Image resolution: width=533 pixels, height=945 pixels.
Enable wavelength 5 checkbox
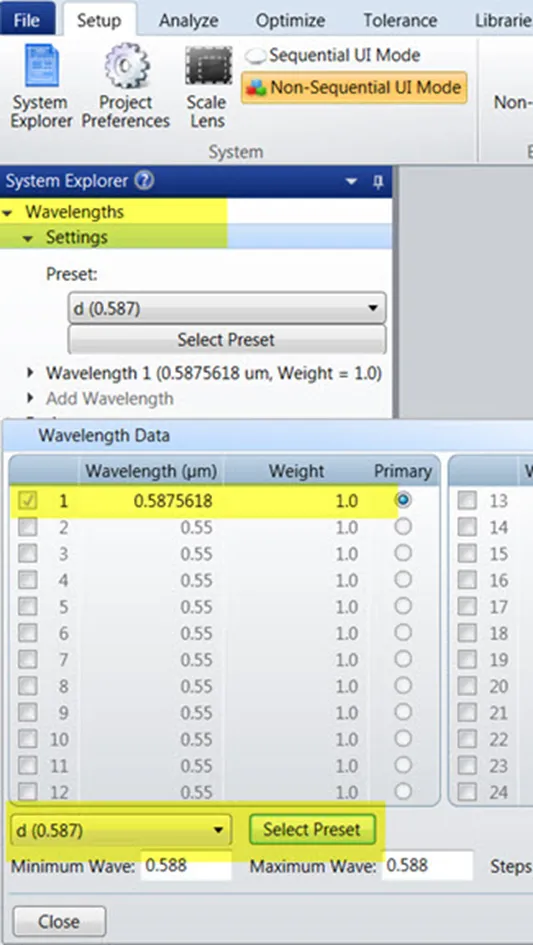(x=28, y=607)
